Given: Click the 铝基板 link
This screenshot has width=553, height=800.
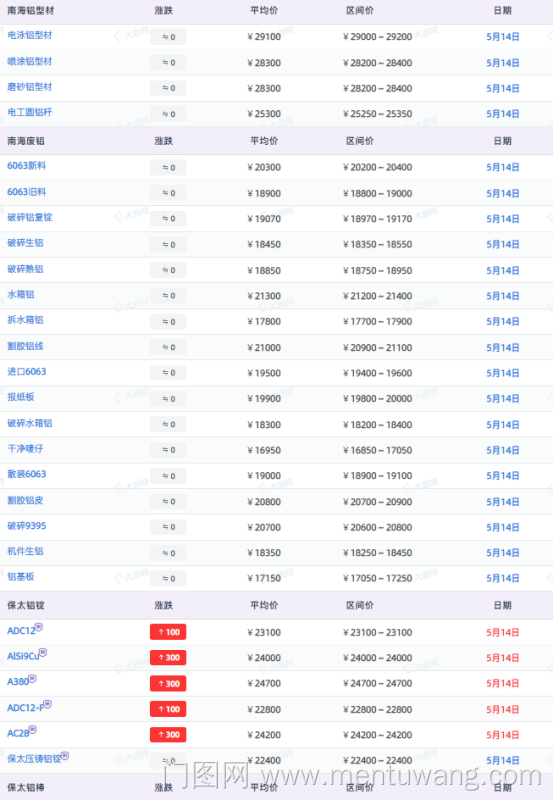Looking at the screenshot, I should 21,577.
